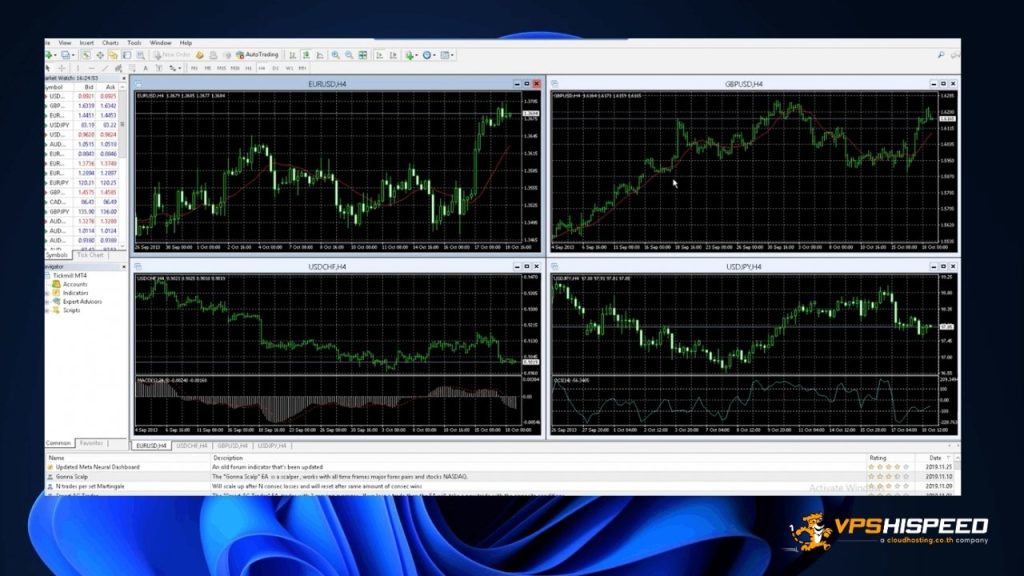Open the arrows objects dropdown in drawing toolbar

(180, 68)
